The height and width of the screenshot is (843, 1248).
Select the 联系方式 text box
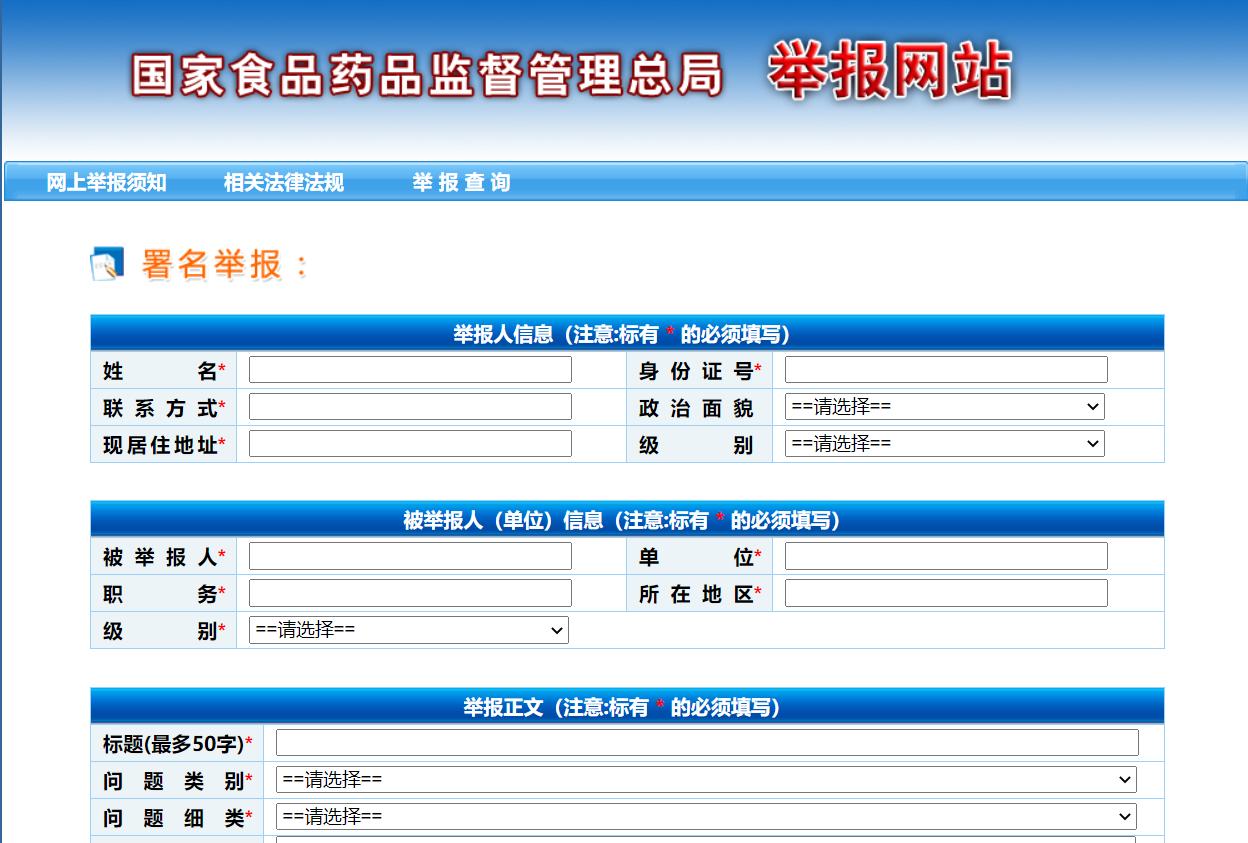409,406
